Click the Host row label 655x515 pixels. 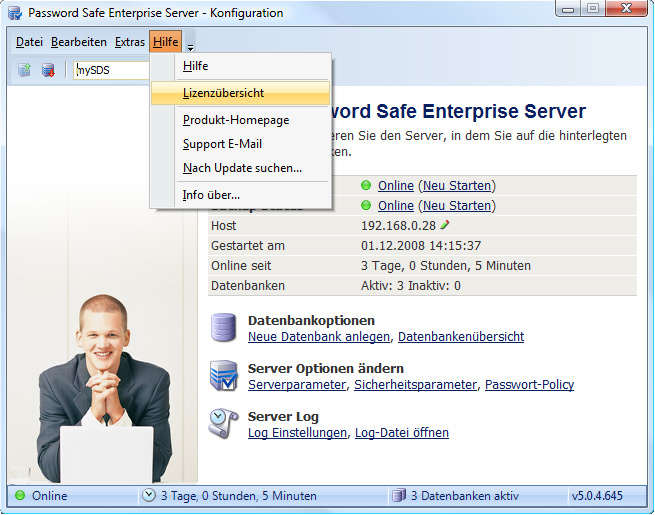click(223, 226)
